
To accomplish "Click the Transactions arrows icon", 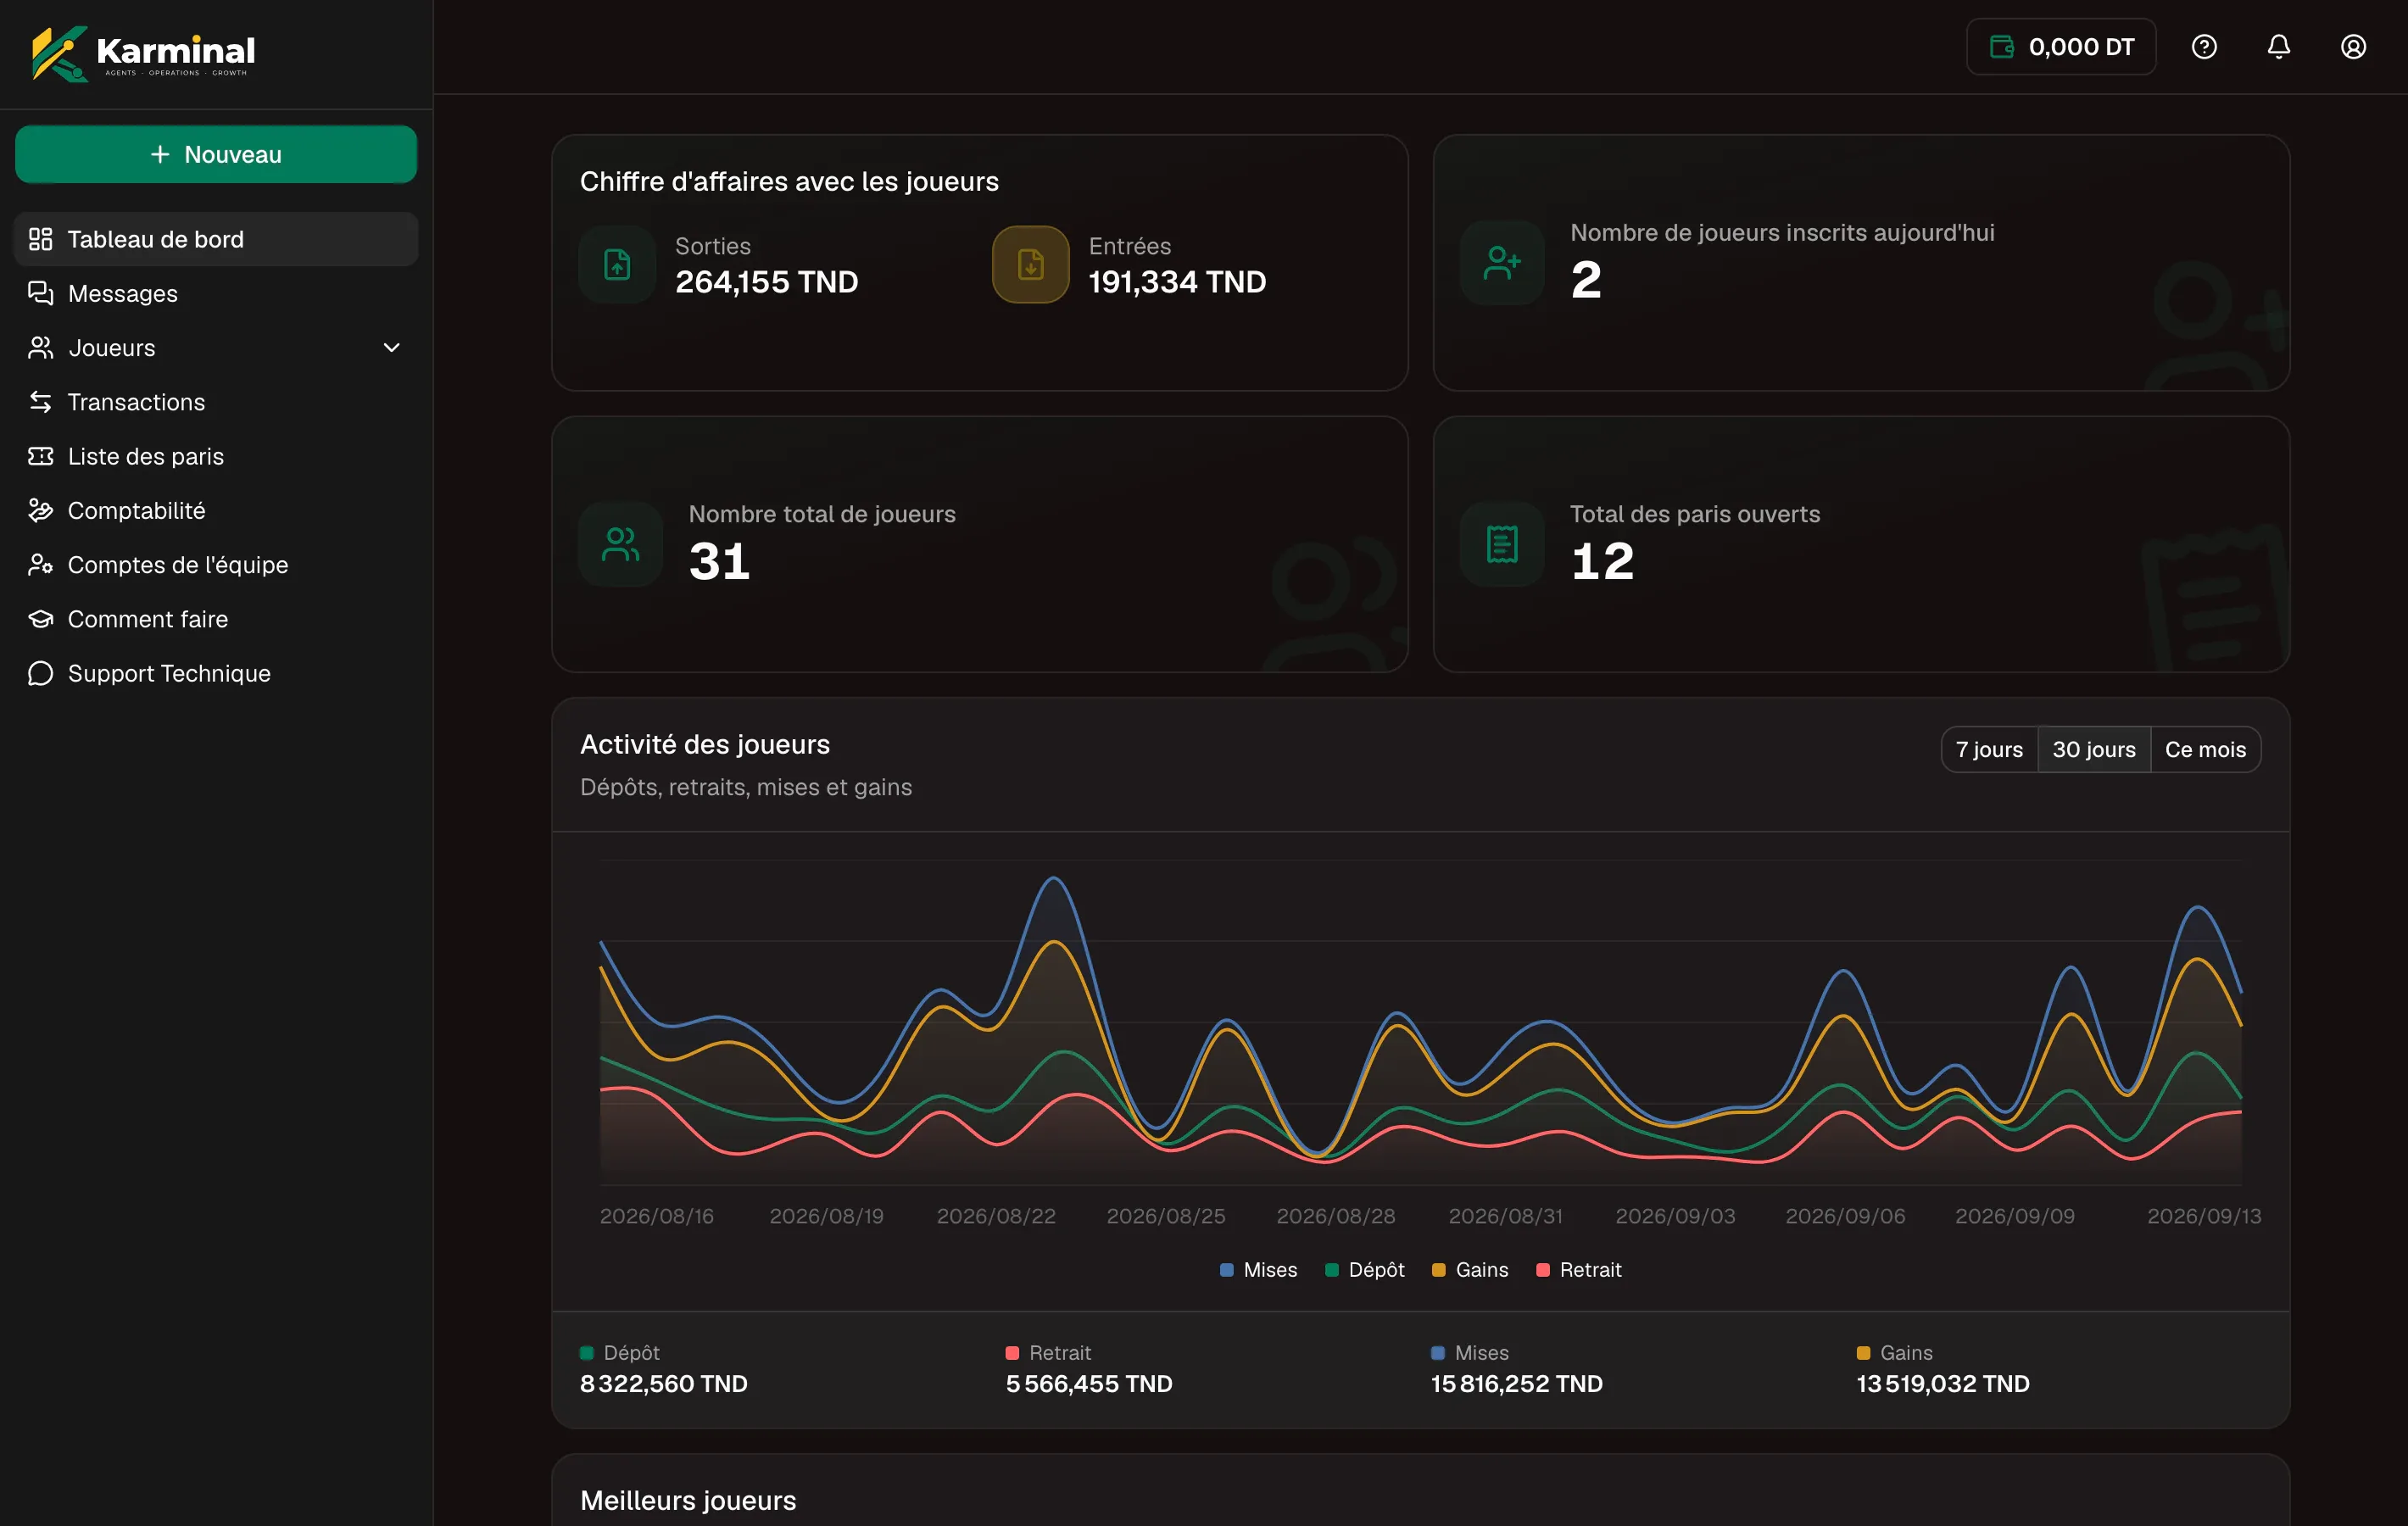I will tap(40, 402).
